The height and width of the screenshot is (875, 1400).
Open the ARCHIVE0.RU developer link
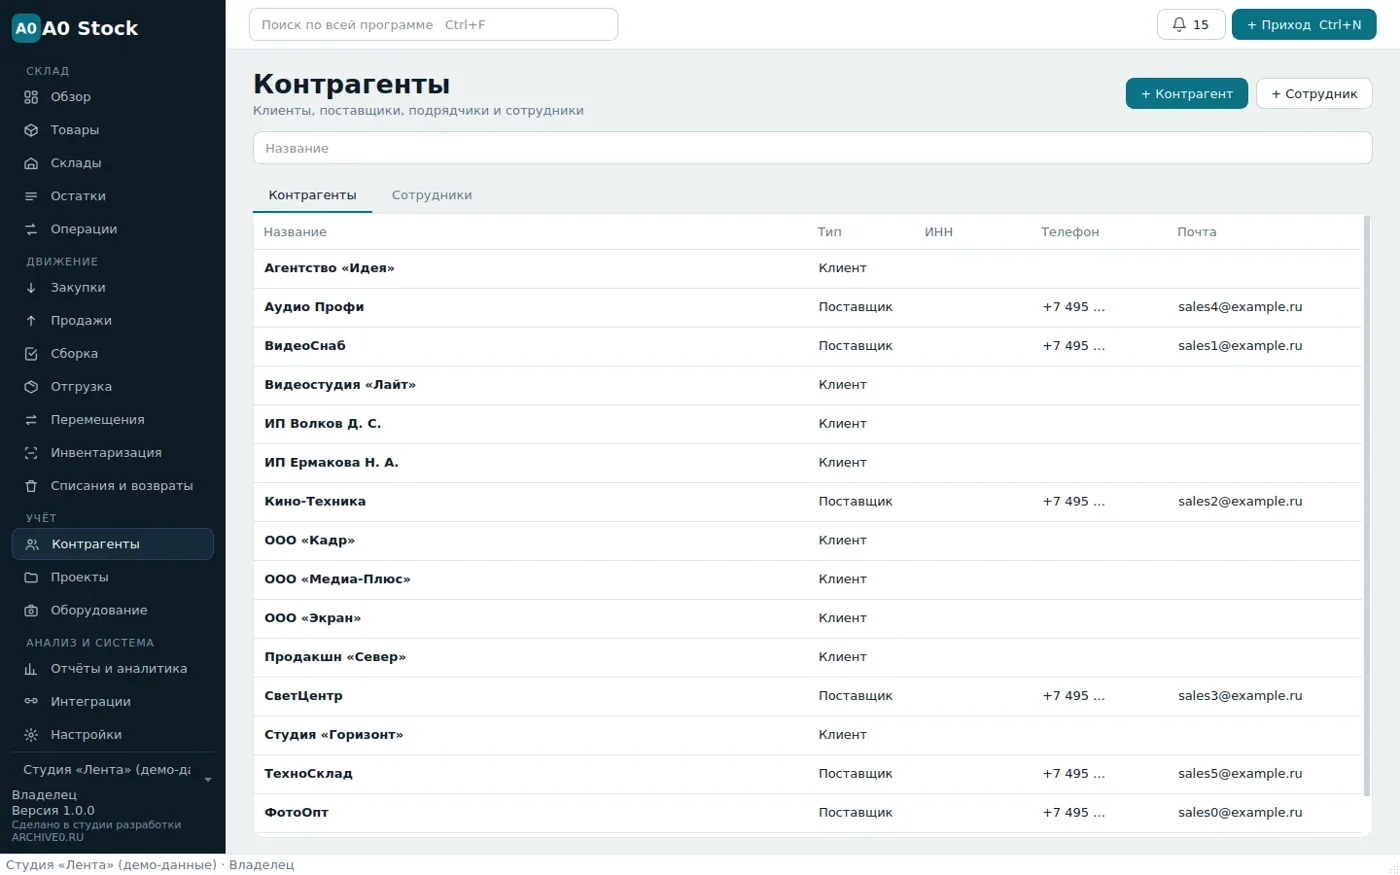pos(48,837)
